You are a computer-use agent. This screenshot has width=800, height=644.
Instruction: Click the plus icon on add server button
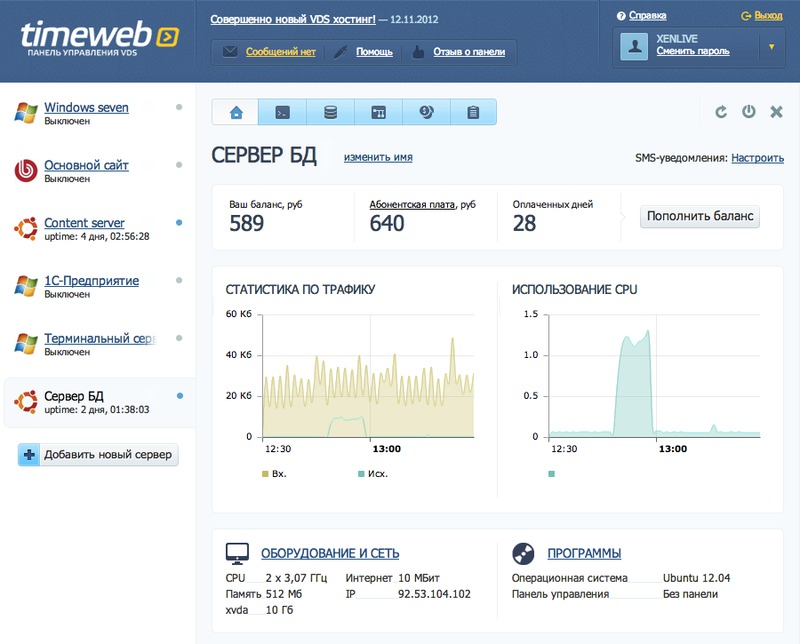29,454
